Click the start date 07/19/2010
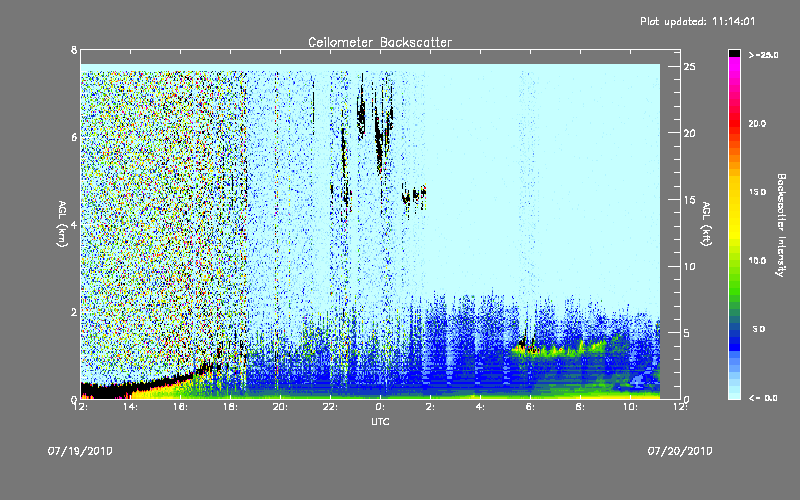The height and width of the screenshot is (500, 800). tap(80, 451)
